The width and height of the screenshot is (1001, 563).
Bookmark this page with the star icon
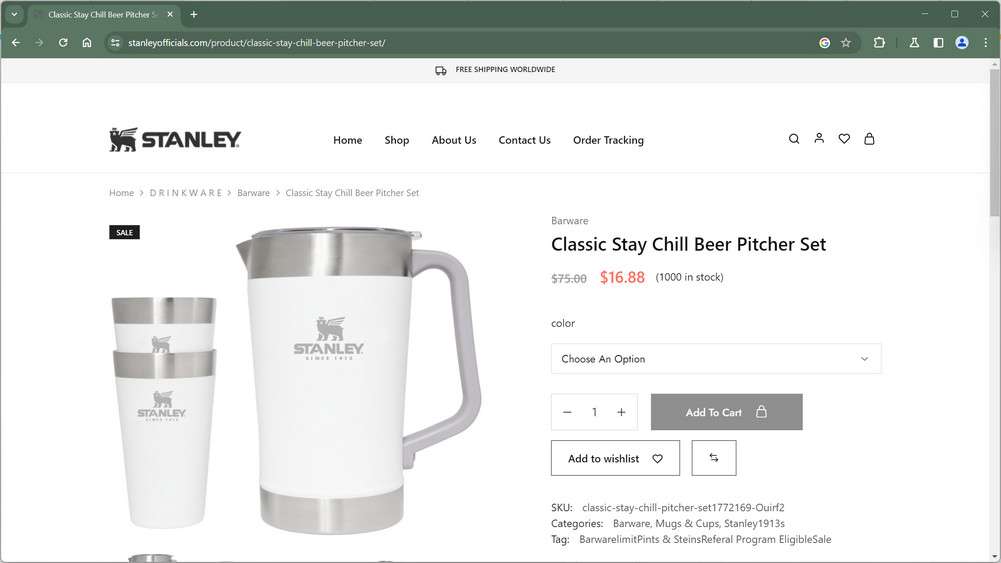tap(846, 43)
